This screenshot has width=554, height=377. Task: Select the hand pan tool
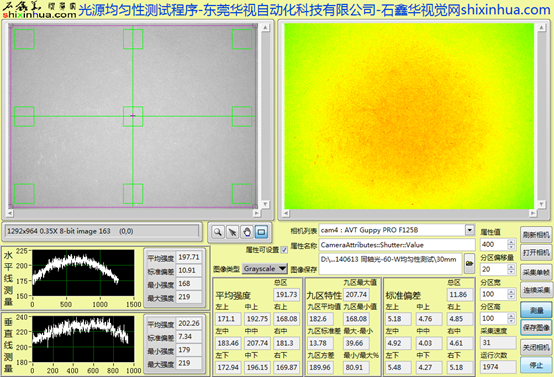coord(247,232)
